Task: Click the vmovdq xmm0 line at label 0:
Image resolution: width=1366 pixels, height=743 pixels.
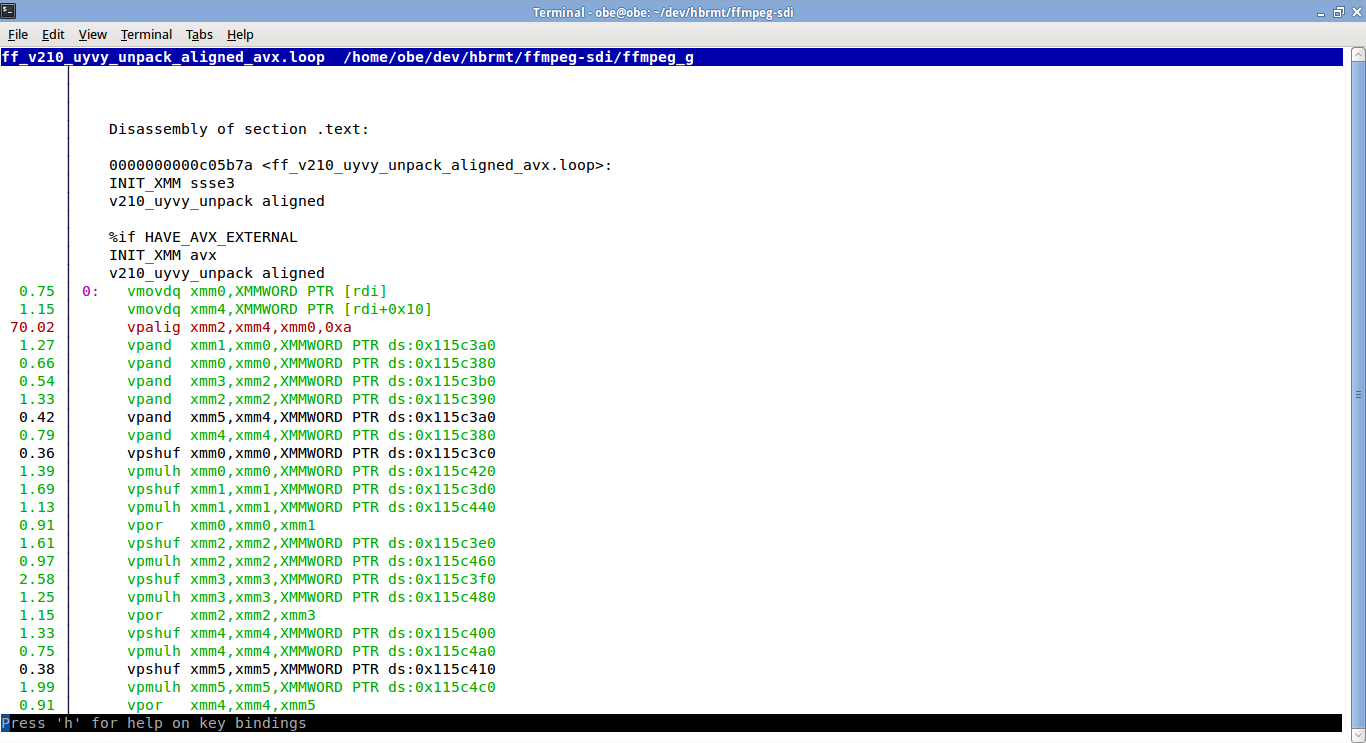Action: coord(256,291)
